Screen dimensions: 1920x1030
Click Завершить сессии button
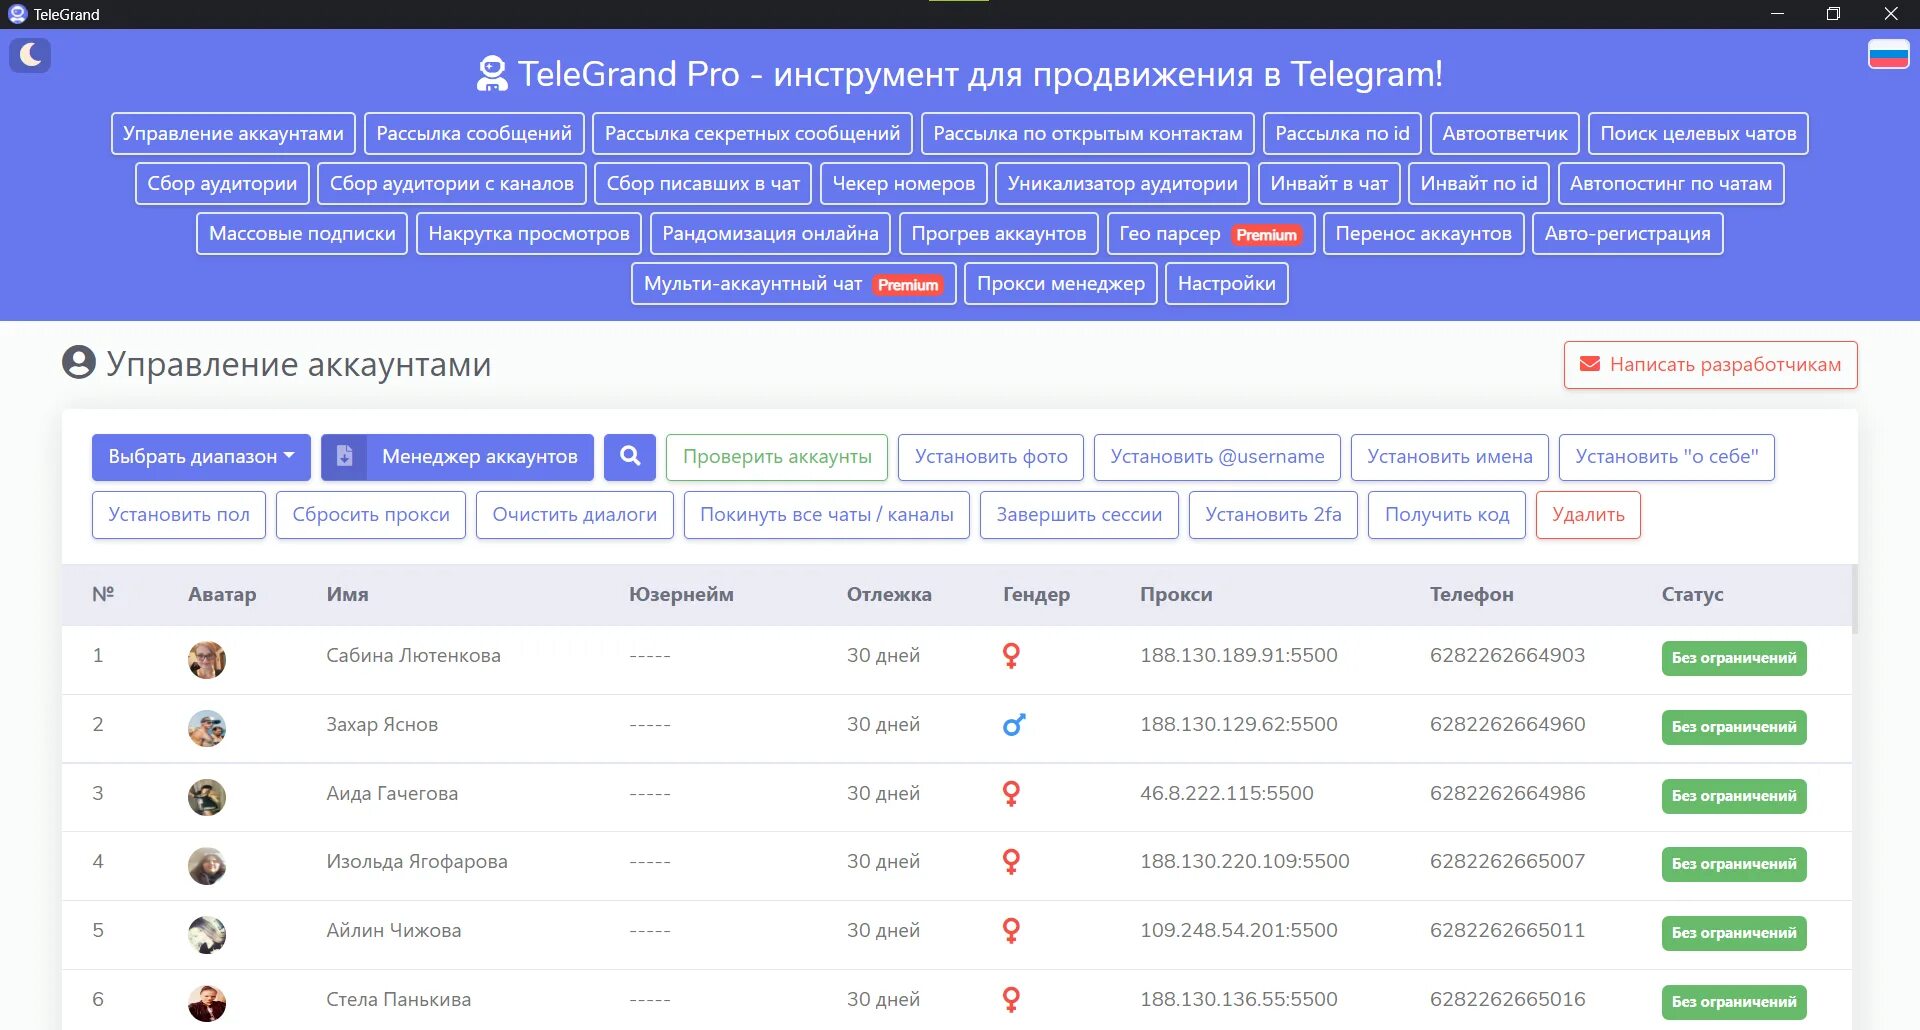(x=1079, y=515)
